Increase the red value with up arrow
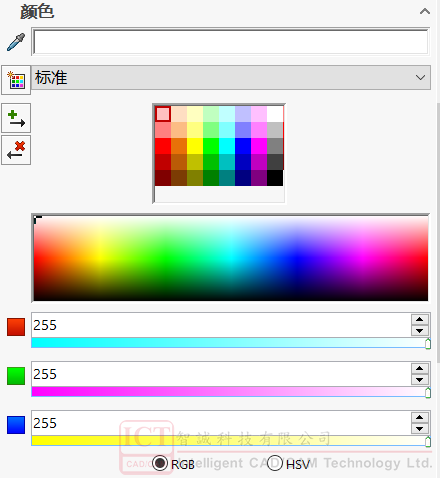The width and height of the screenshot is (440, 478). [x=419, y=319]
